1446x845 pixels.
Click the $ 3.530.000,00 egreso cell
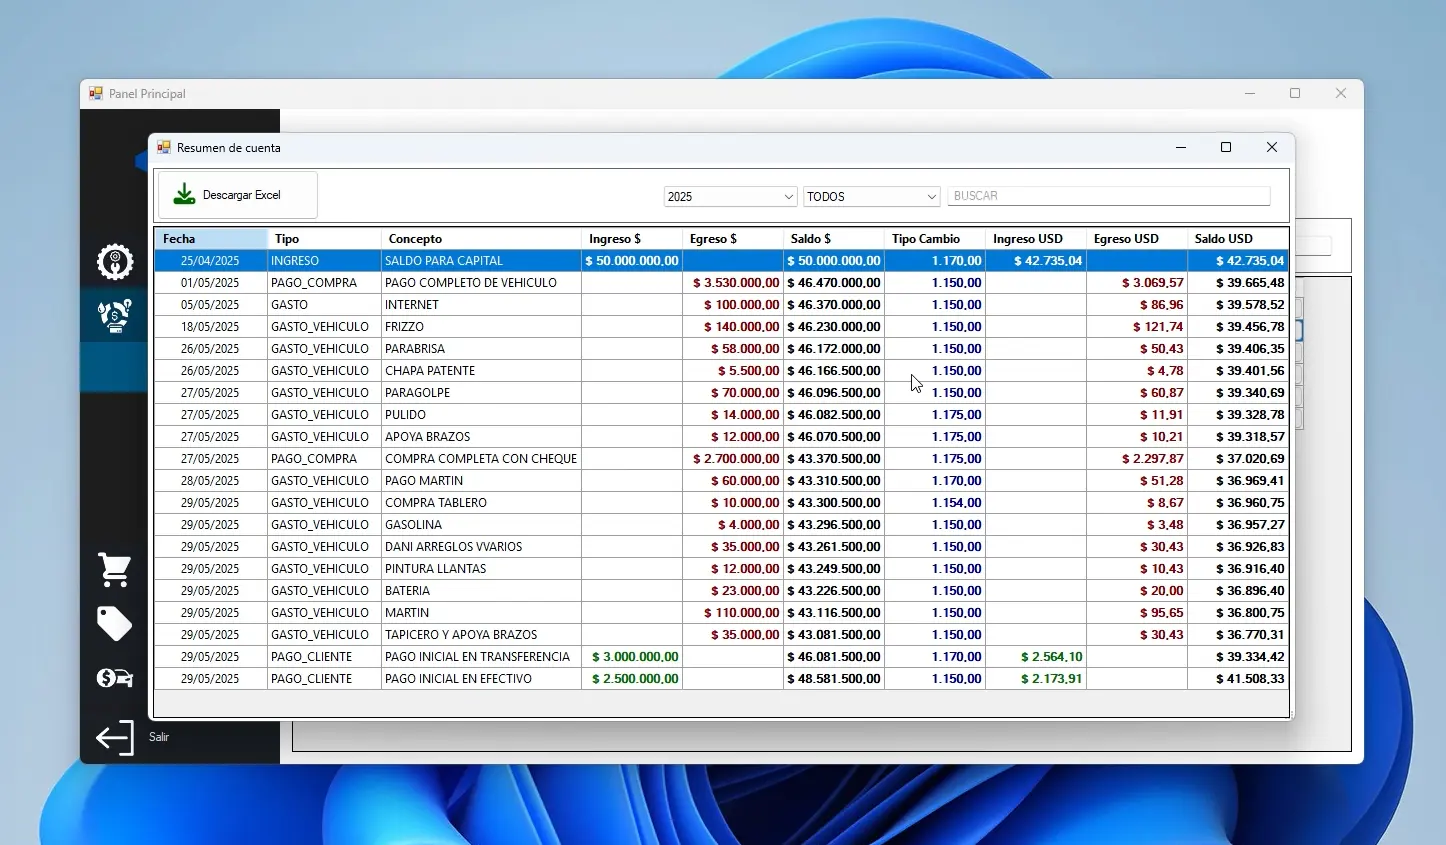733,283
